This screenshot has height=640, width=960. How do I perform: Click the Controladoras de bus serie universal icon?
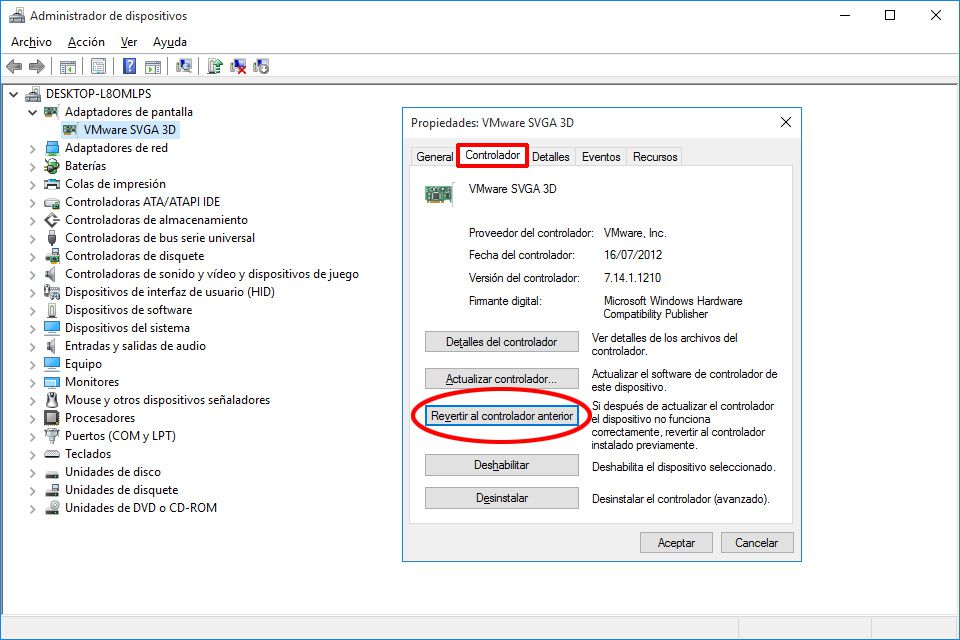51,238
